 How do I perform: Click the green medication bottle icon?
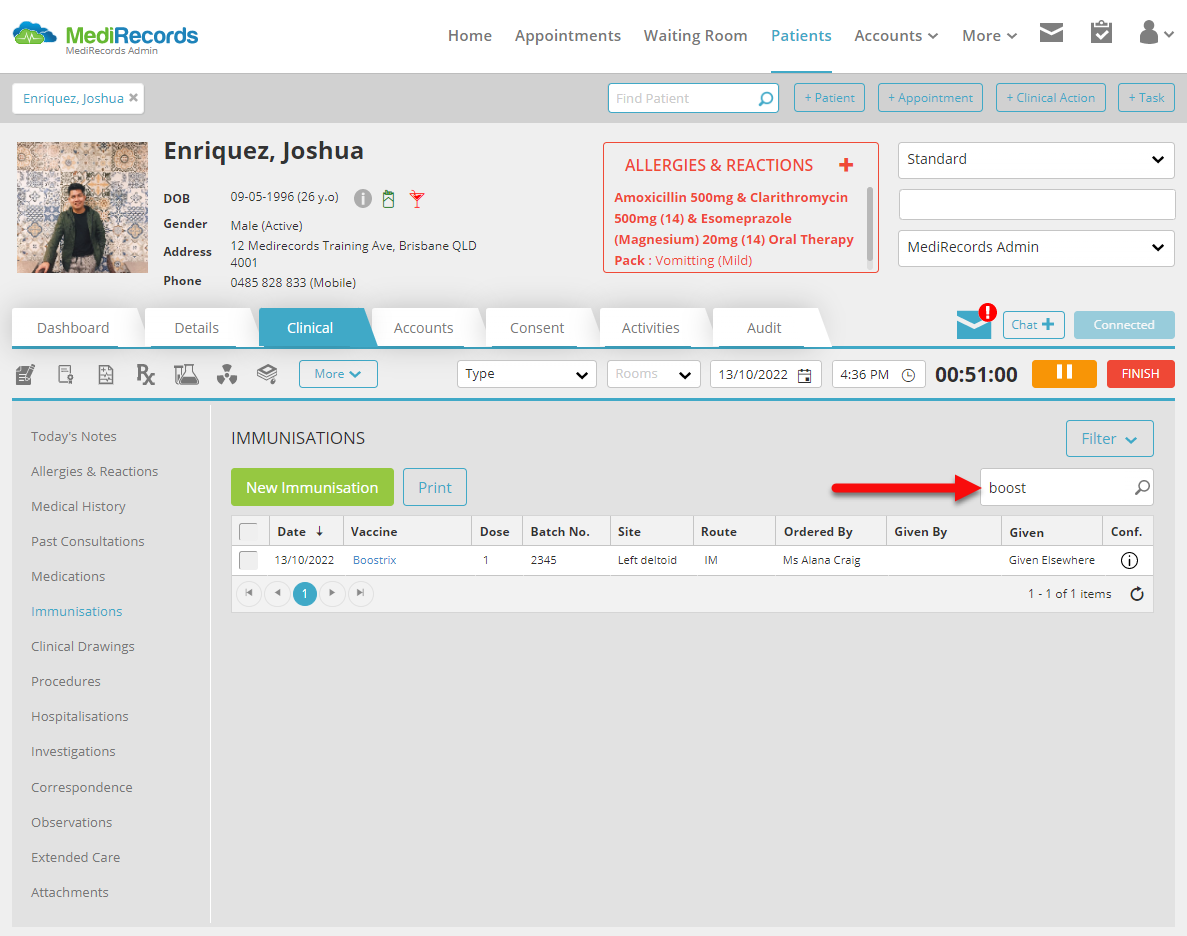tap(388, 198)
